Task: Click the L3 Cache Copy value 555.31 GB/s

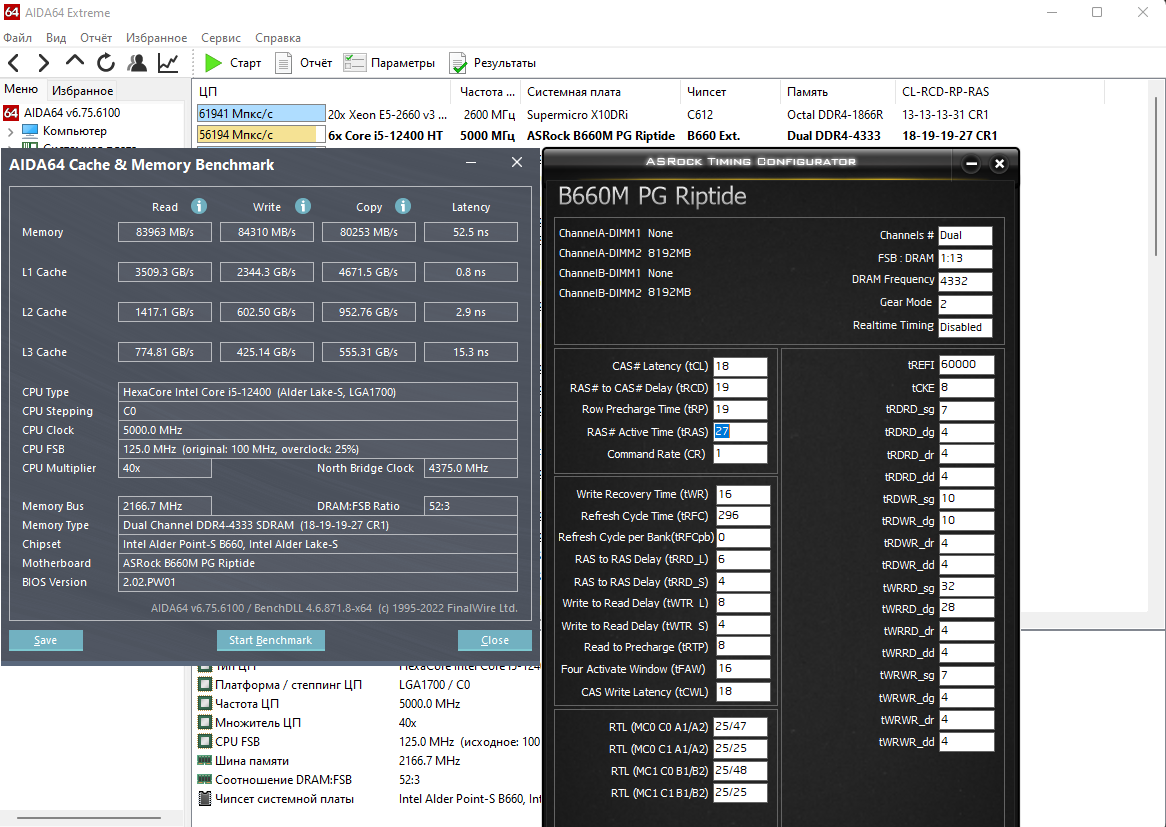Action: coord(369,352)
